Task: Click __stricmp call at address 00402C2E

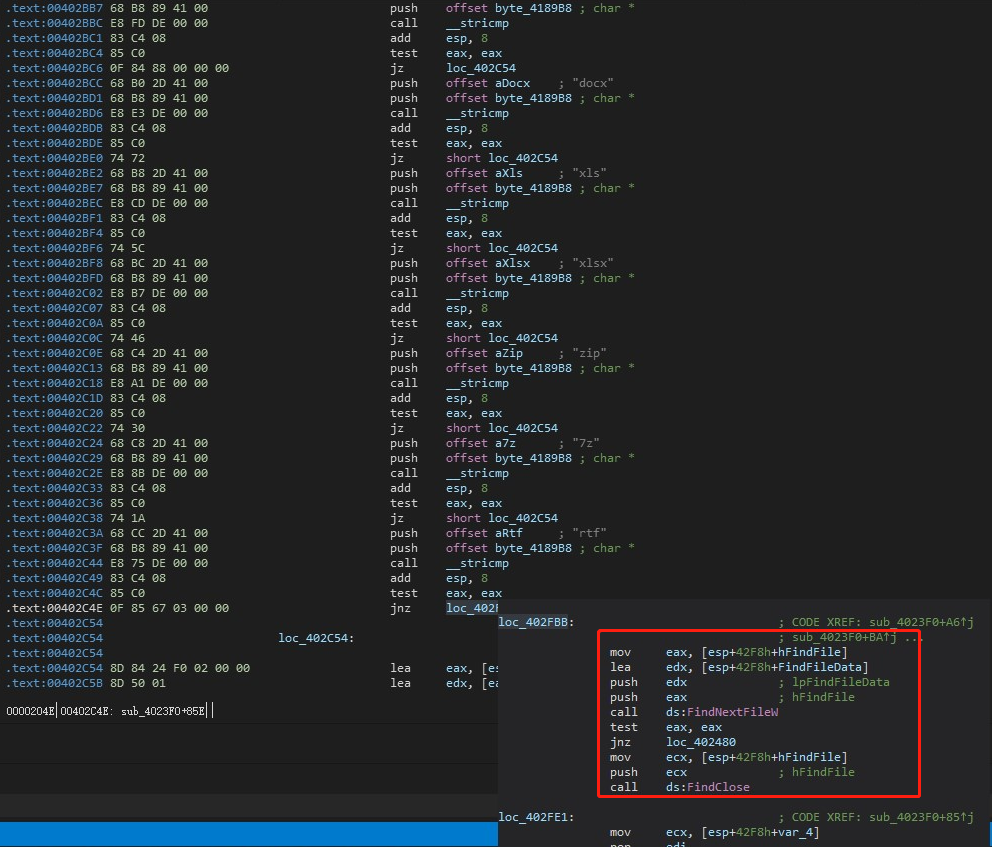Action: coord(477,473)
